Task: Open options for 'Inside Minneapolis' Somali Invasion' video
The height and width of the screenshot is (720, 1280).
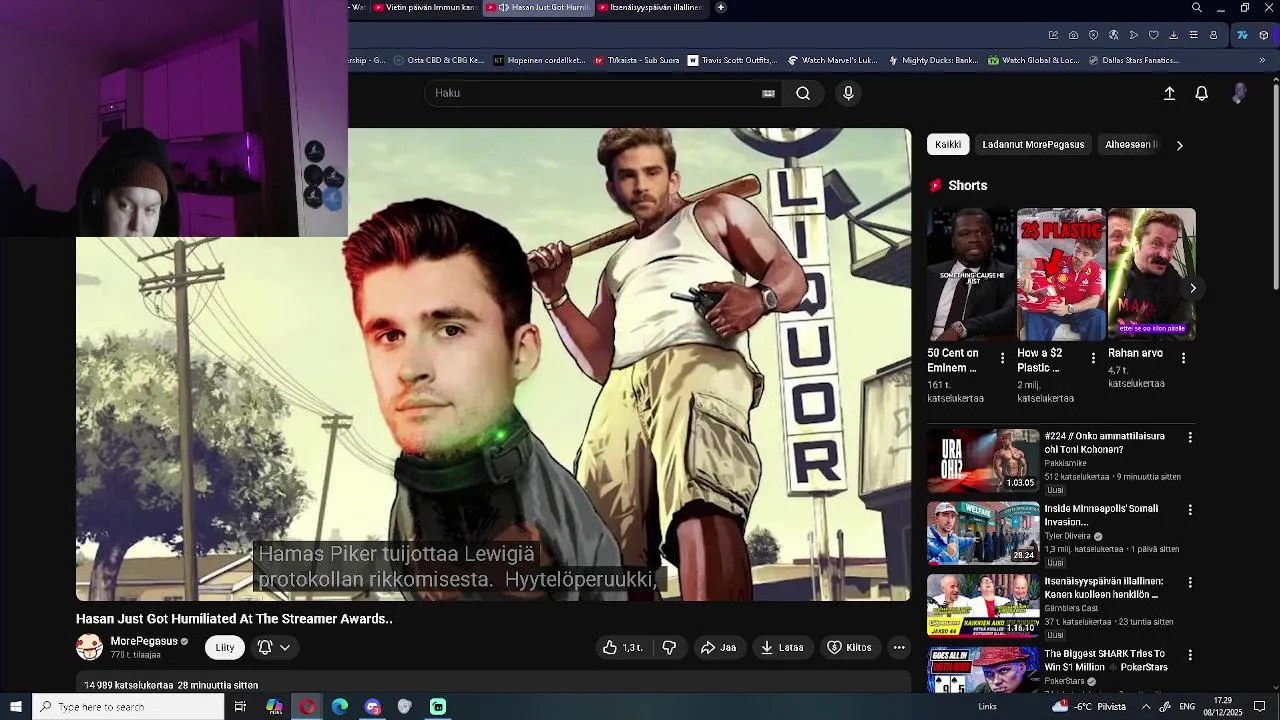Action: click(1190, 509)
